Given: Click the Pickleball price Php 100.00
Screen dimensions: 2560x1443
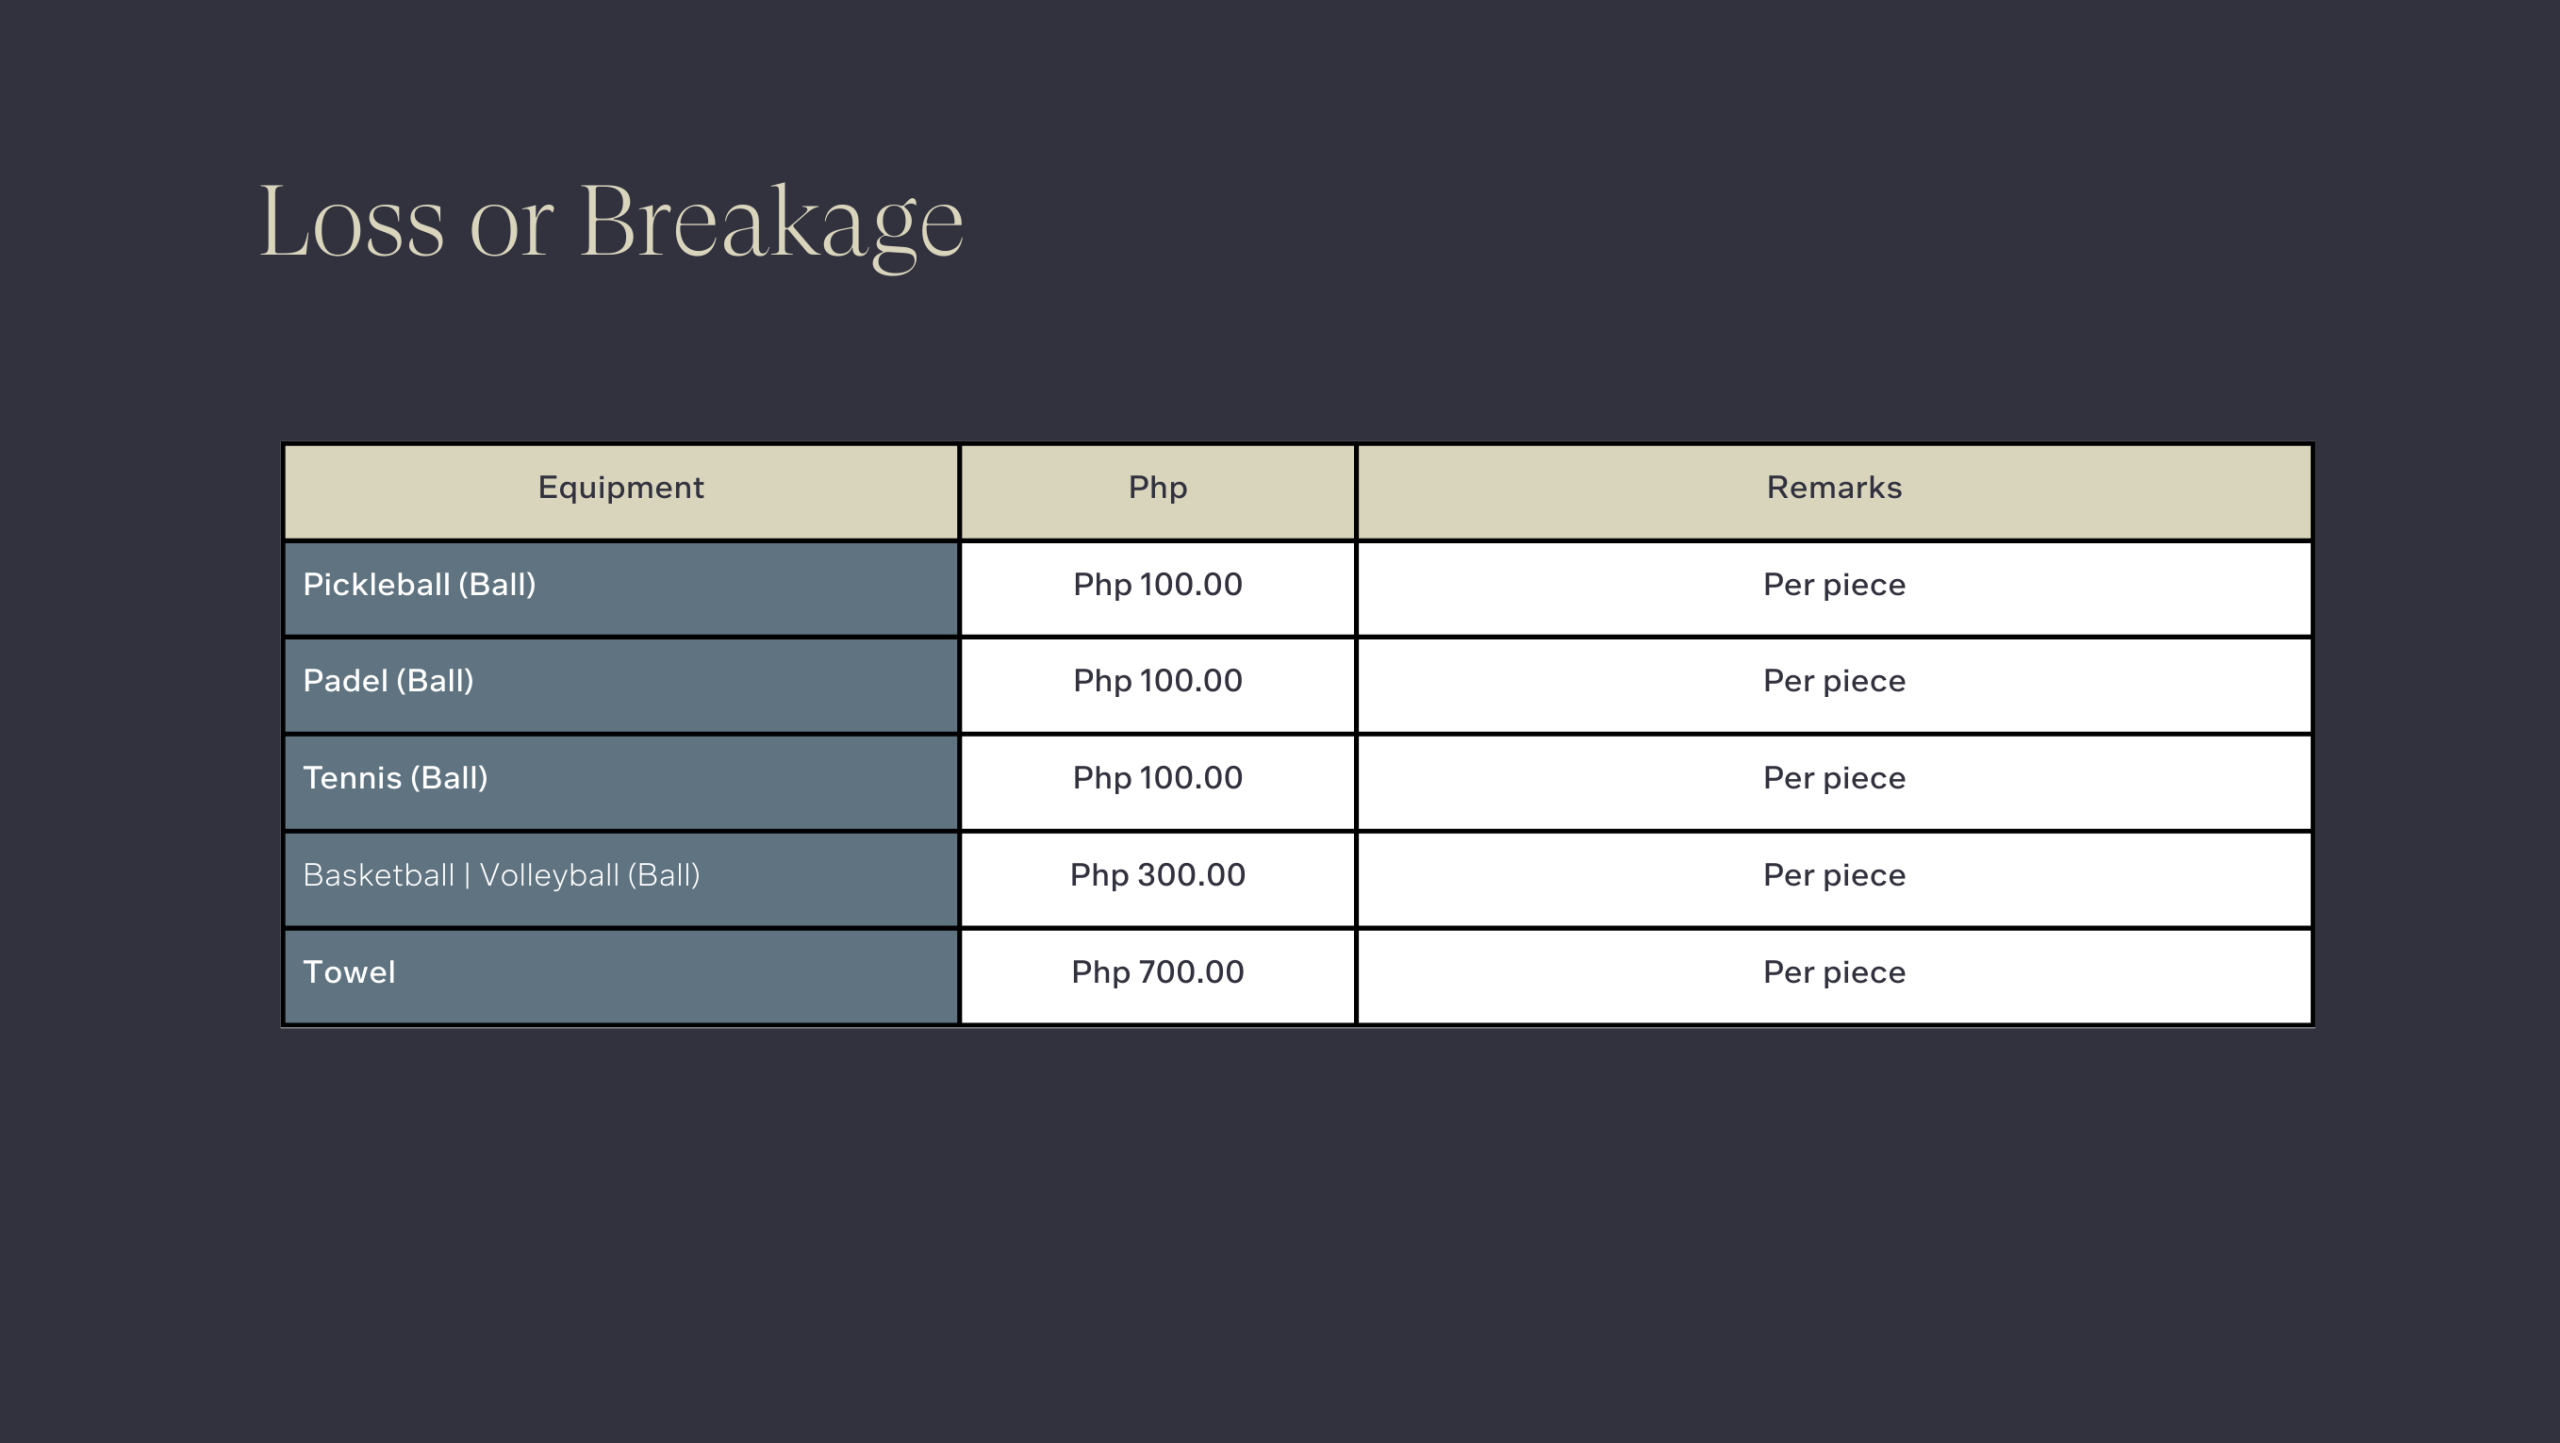Looking at the screenshot, I should (1157, 585).
